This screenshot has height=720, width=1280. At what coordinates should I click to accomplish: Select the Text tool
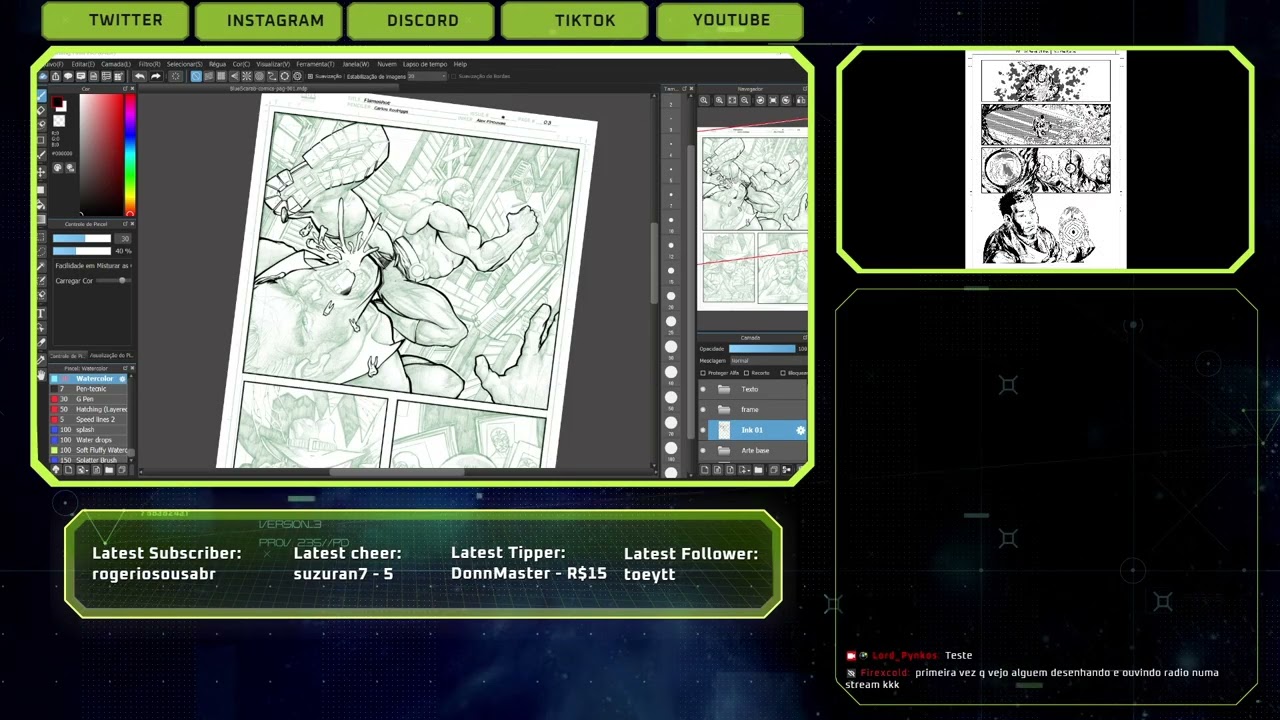[x=41, y=313]
